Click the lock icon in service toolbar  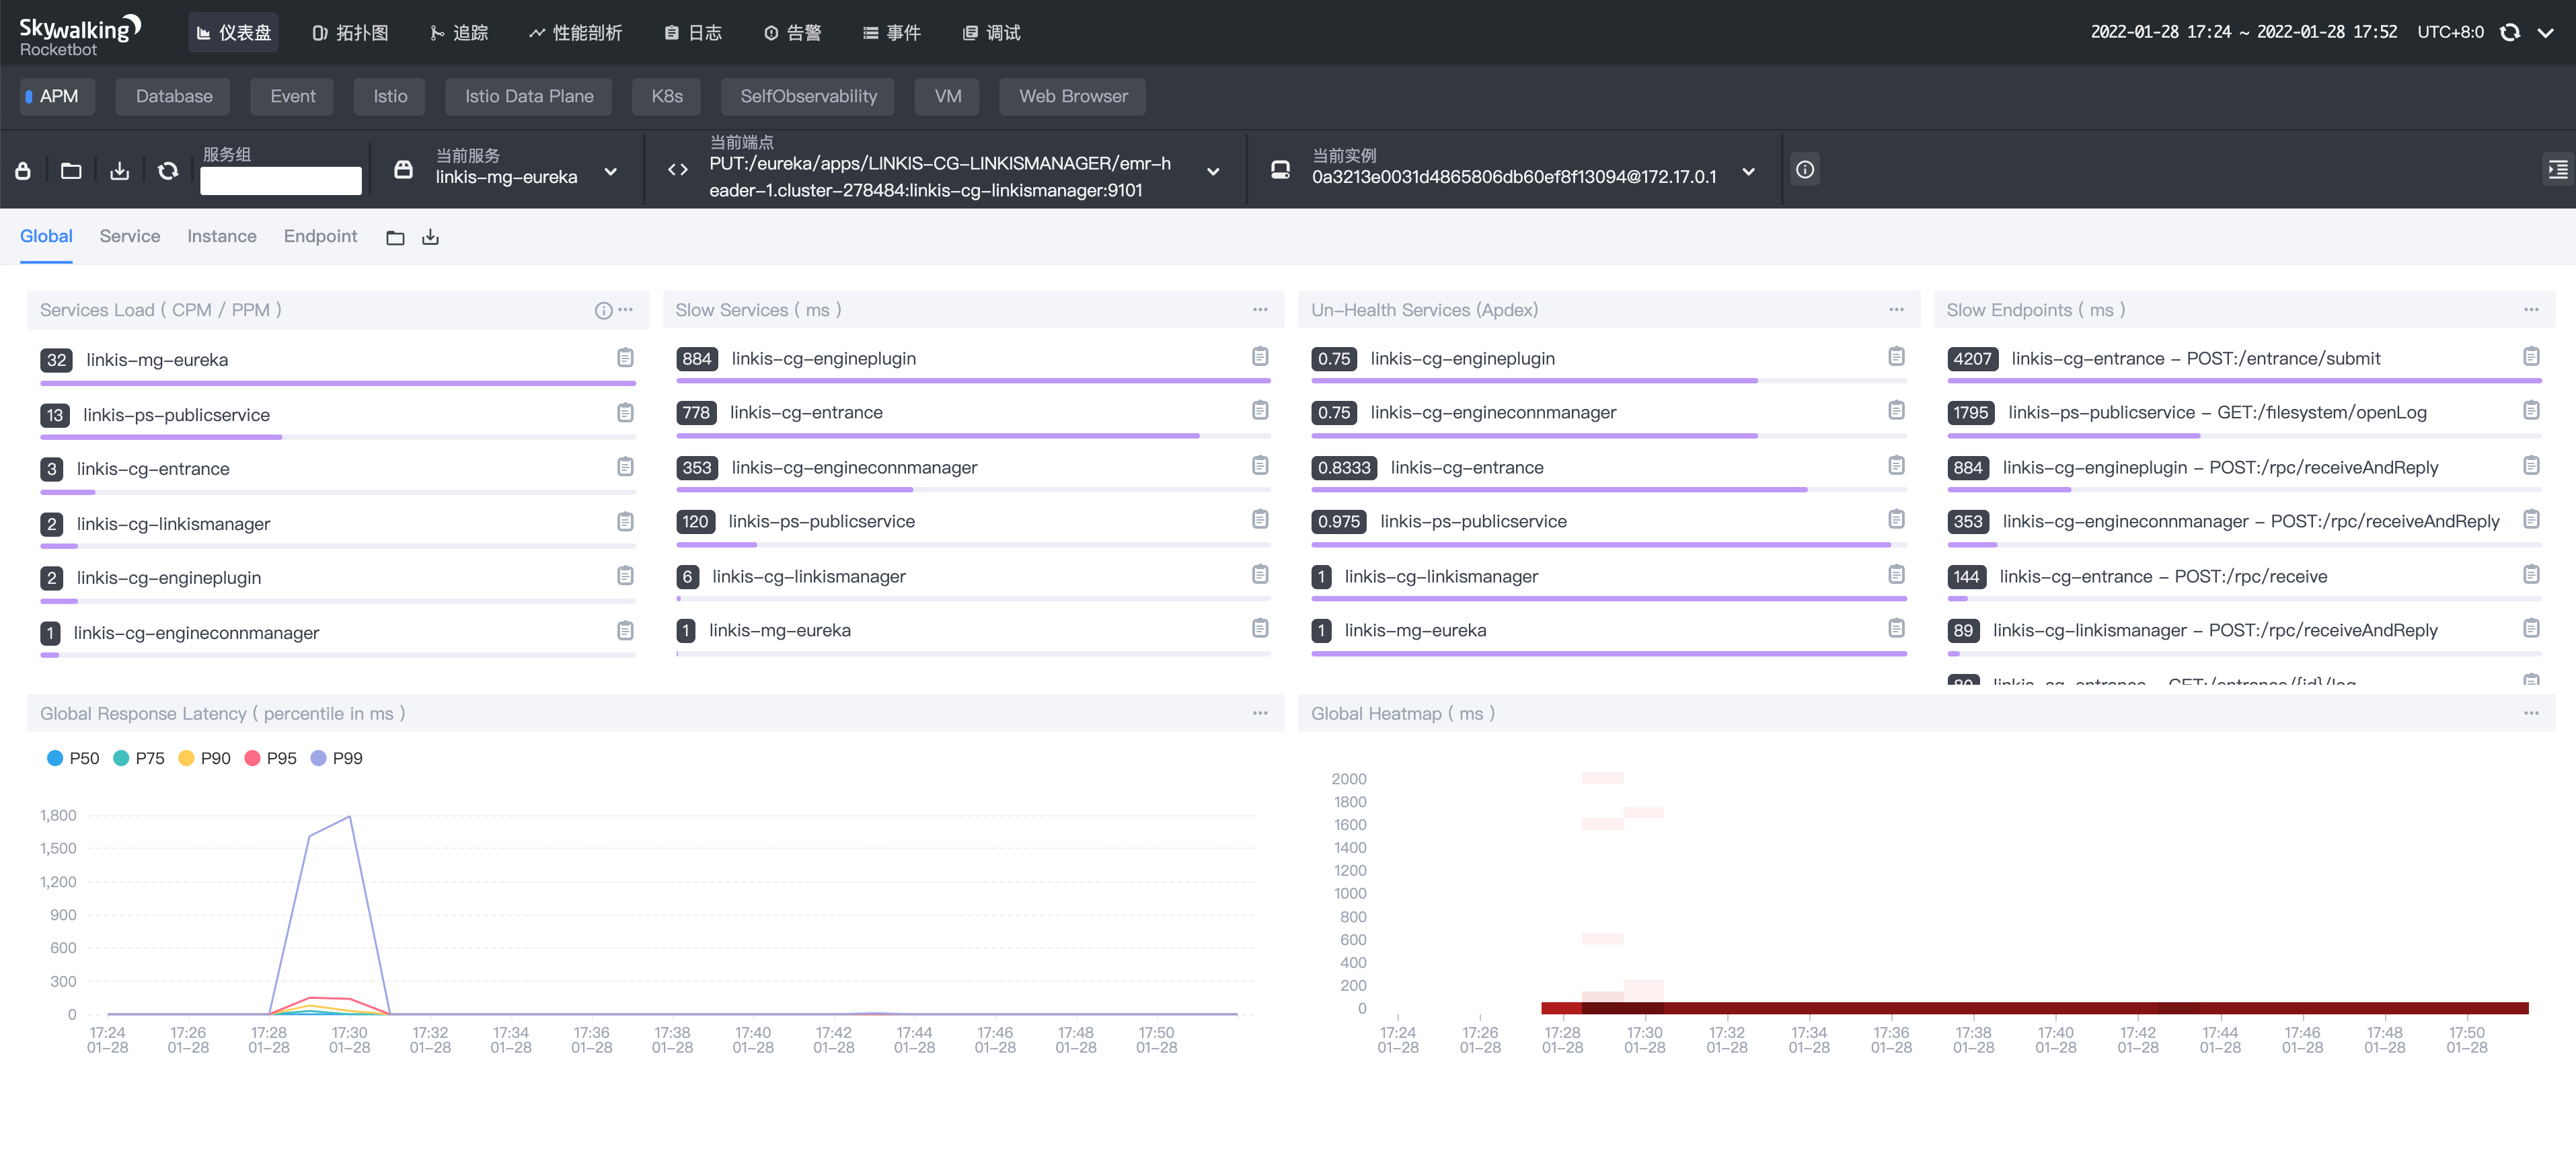pyautogui.click(x=23, y=171)
